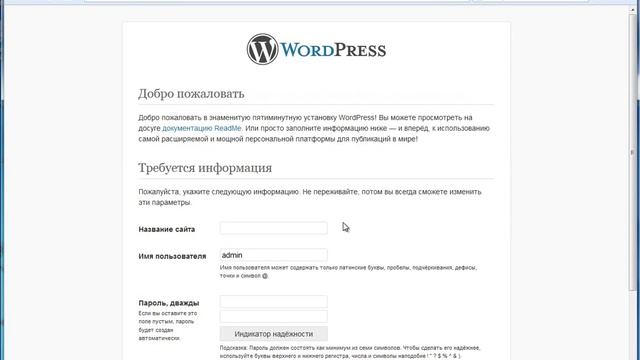Click the hint text starting with Подсказка
The image size is (640, 360).
pos(350,352)
